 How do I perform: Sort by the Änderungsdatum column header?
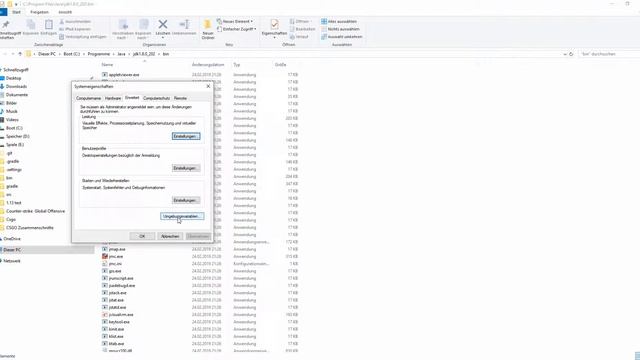pyautogui.click(x=208, y=64)
